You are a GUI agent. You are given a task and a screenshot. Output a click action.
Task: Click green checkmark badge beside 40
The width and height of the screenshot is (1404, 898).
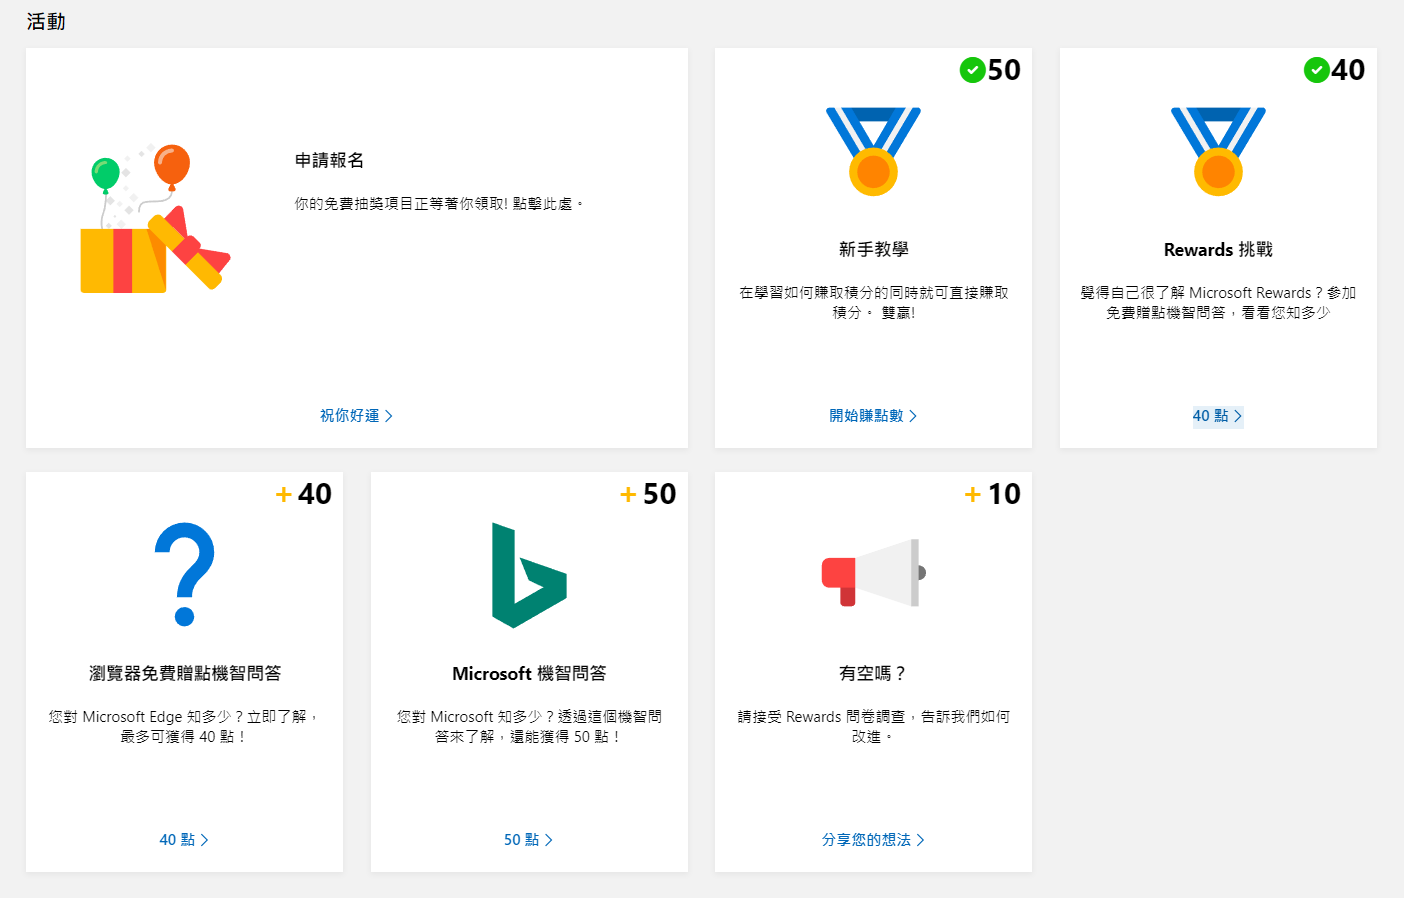click(1316, 70)
